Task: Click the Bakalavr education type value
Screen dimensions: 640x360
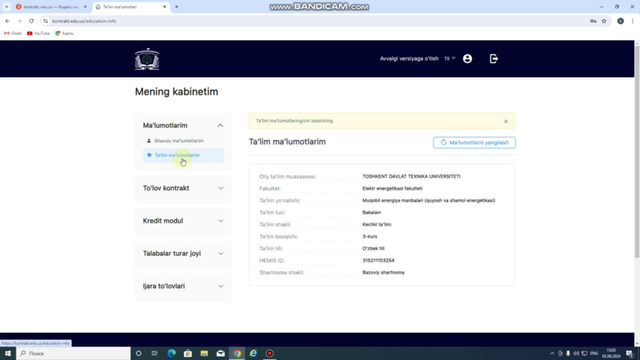Action: (372, 212)
